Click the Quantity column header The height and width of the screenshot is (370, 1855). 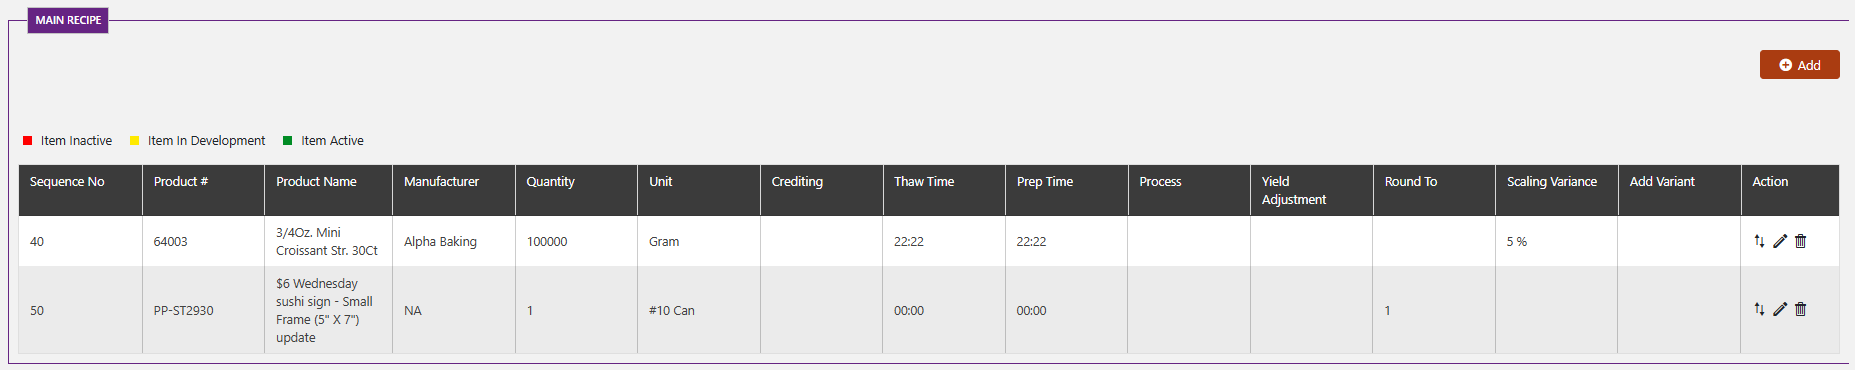pyautogui.click(x=550, y=182)
